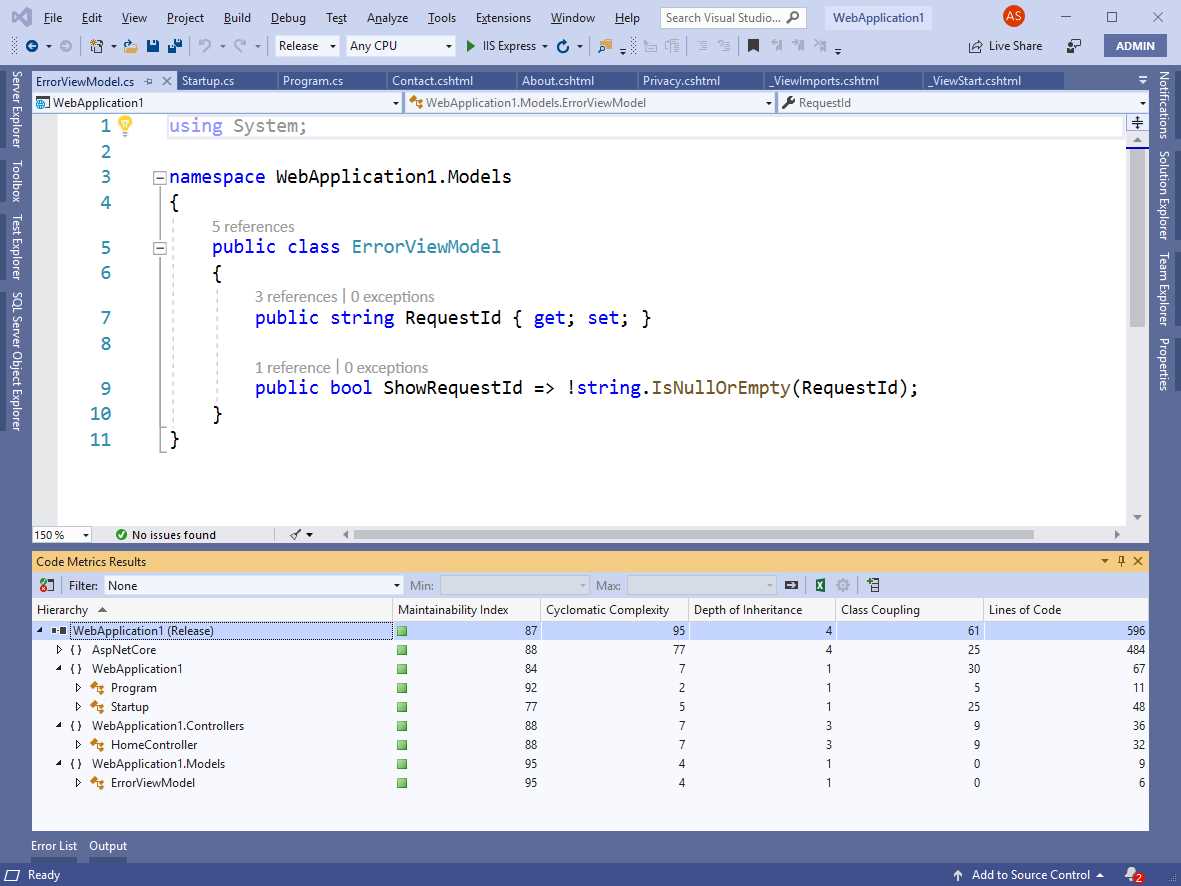Change the 150% editor zoom level
1181x886 pixels.
tap(60, 534)
